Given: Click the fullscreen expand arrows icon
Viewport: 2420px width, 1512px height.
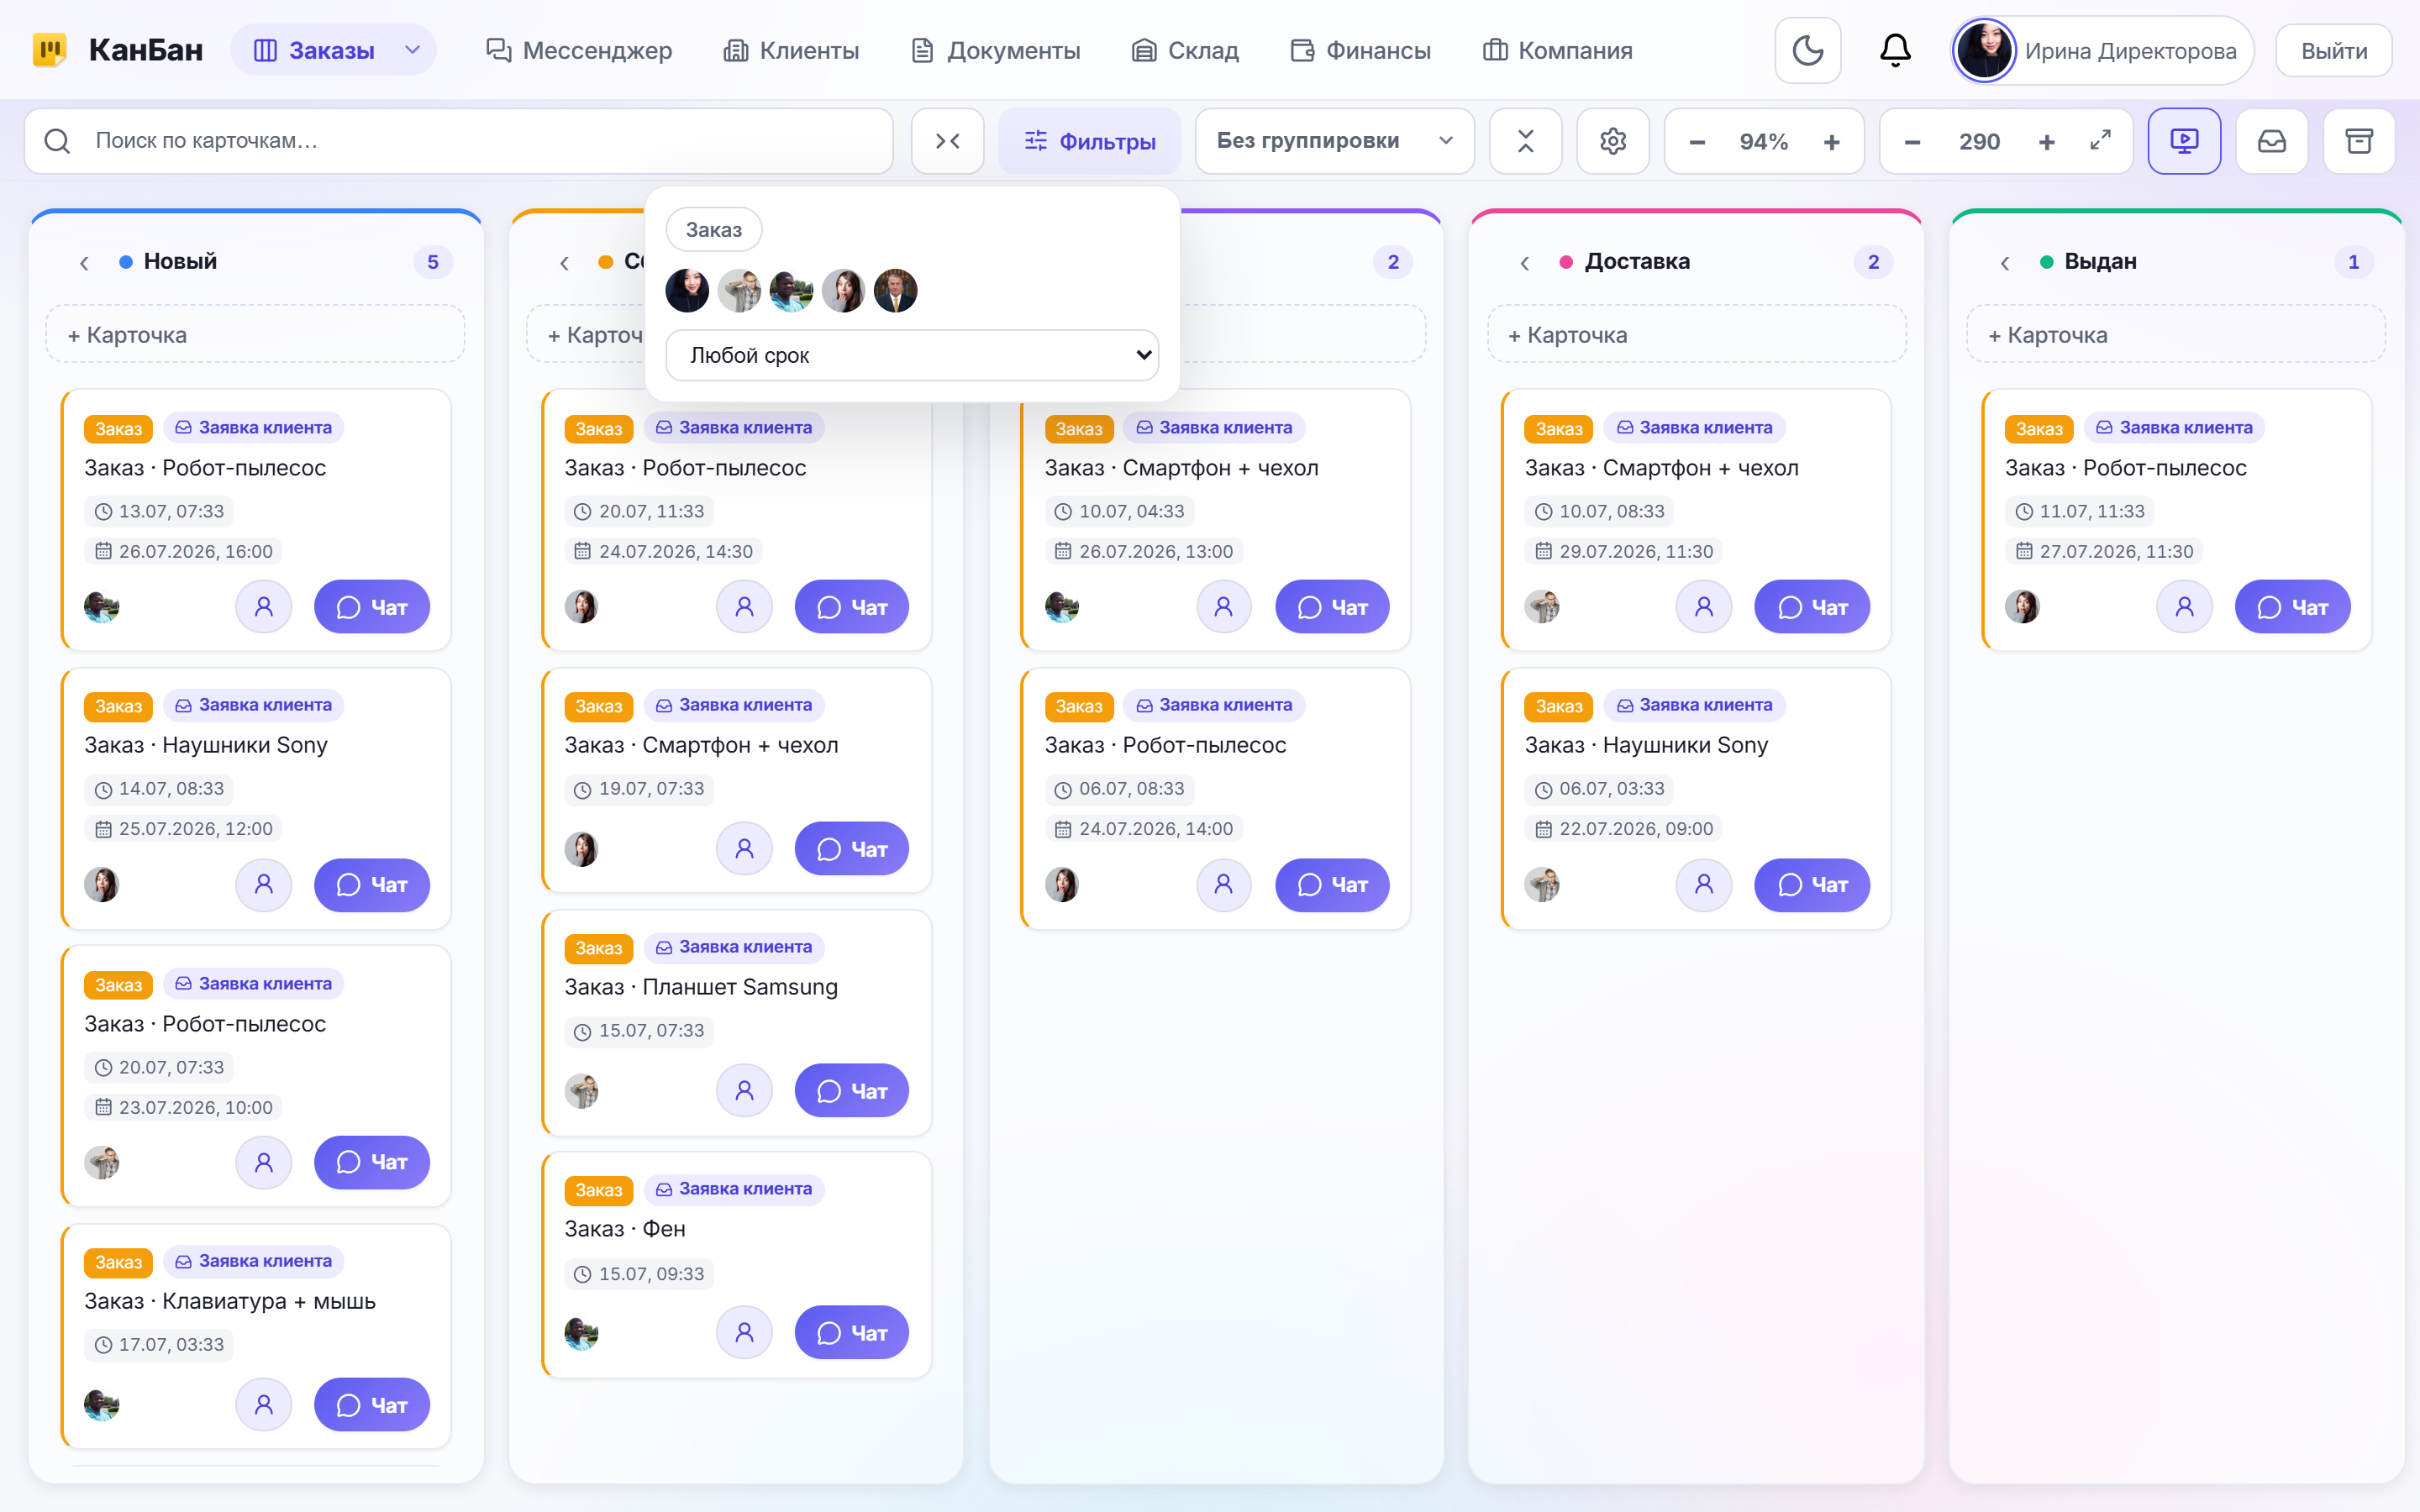Looking at the screenshot, I should (x=2100, y=141).
